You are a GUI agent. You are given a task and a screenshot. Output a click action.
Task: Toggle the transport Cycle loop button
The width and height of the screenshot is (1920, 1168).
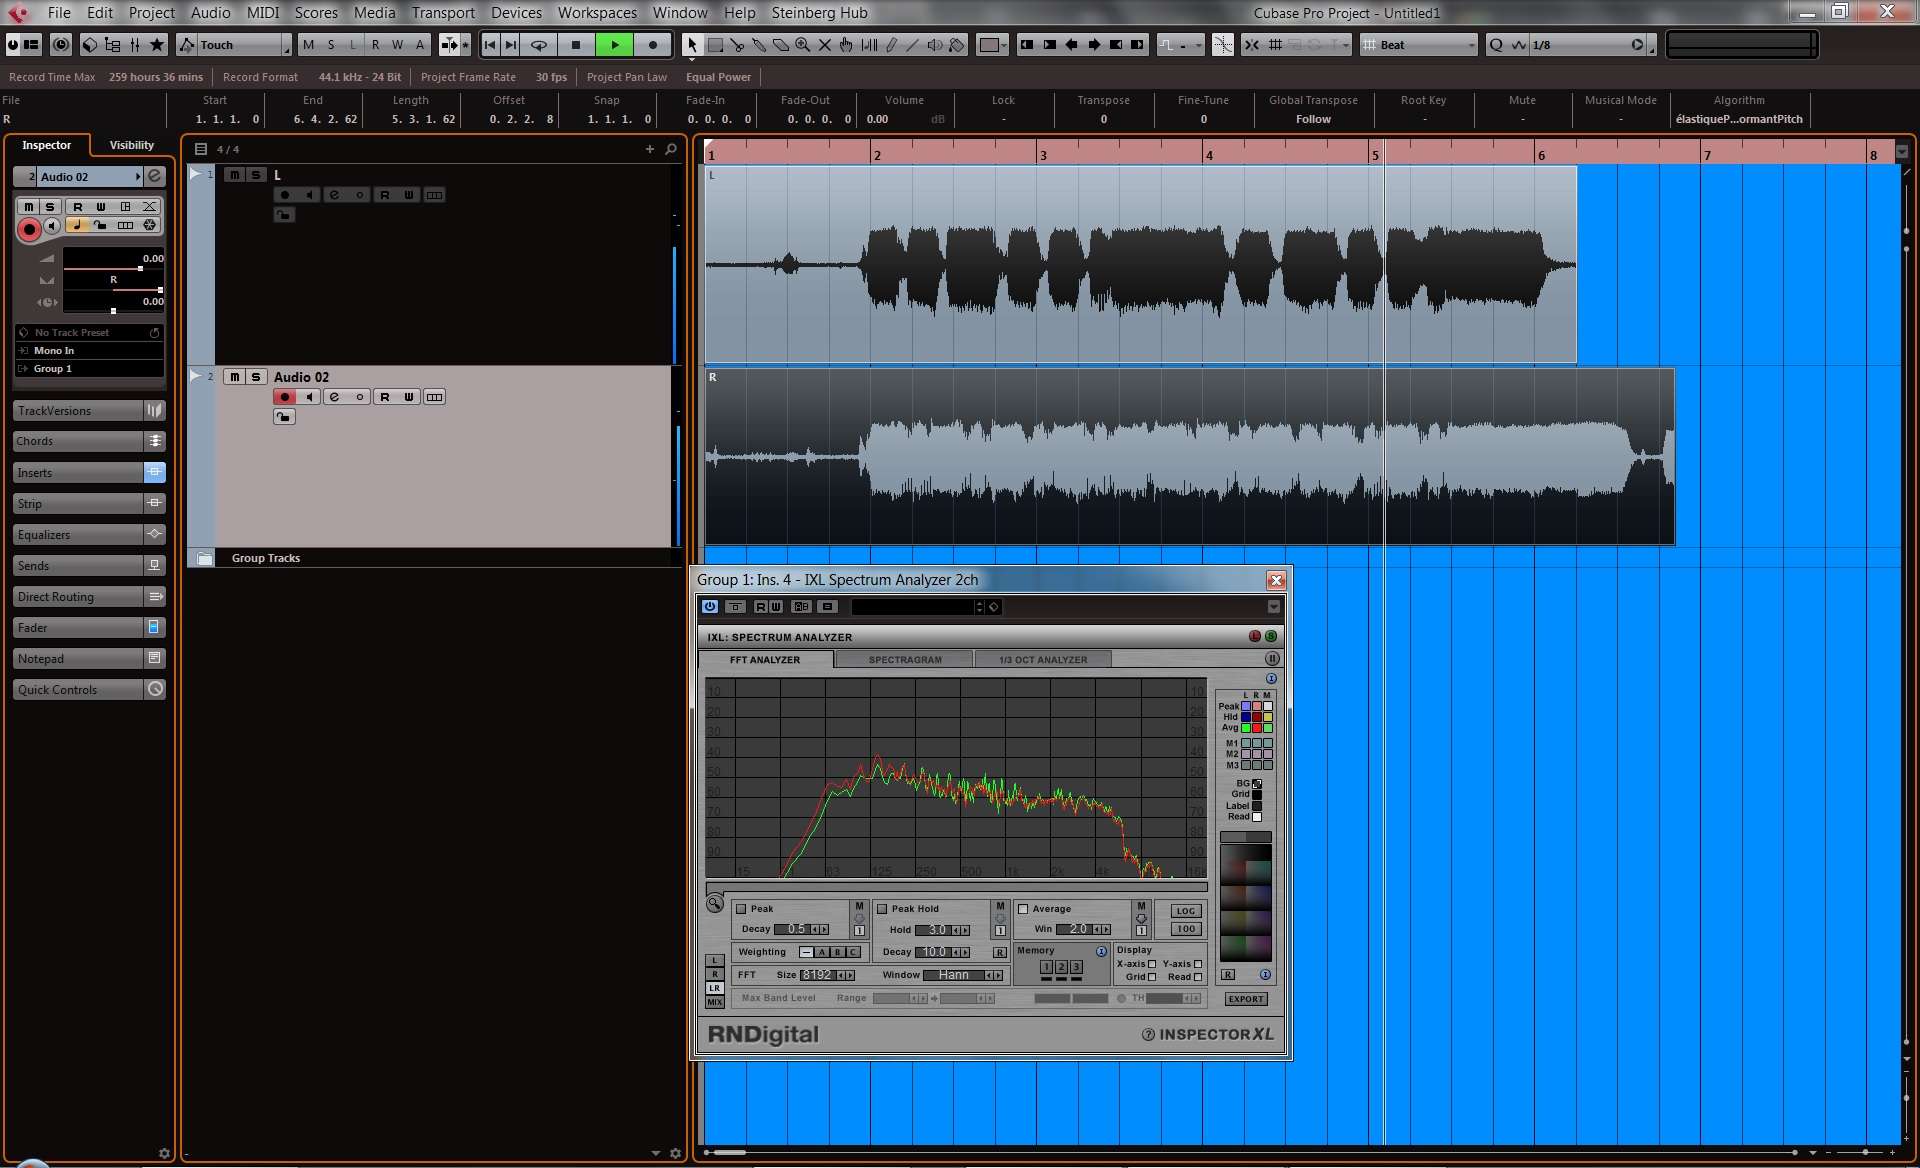pyautogui.click(x=539, y=45)
